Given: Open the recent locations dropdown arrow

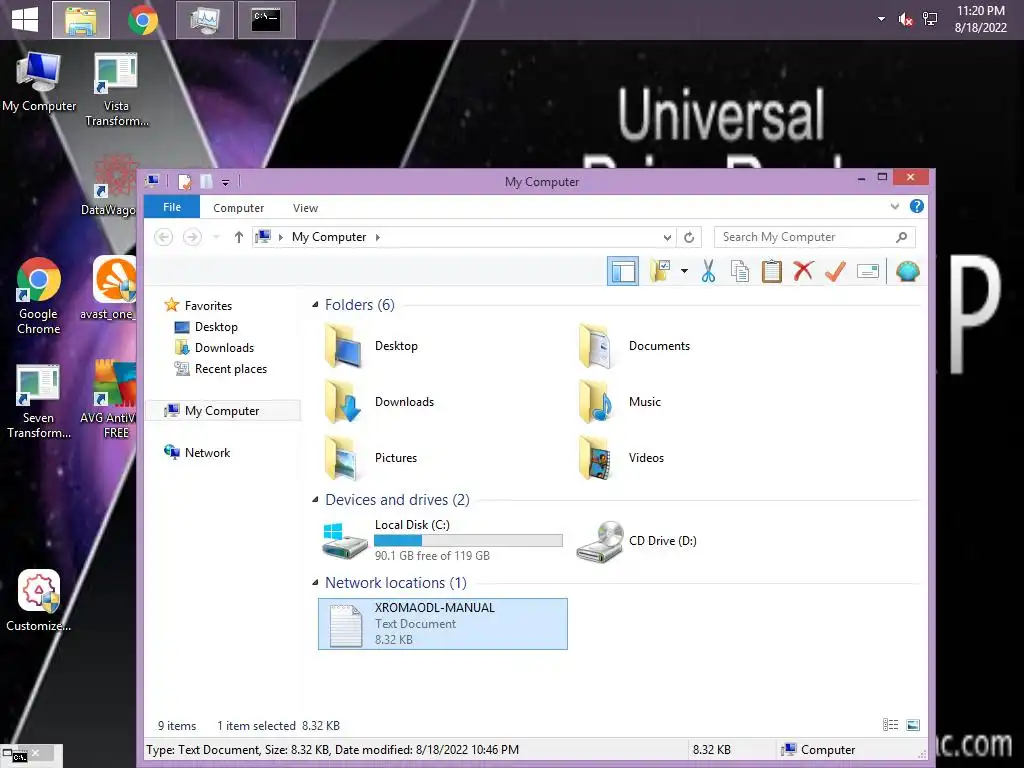Looking at the screenshot, I should click(216, 237).
